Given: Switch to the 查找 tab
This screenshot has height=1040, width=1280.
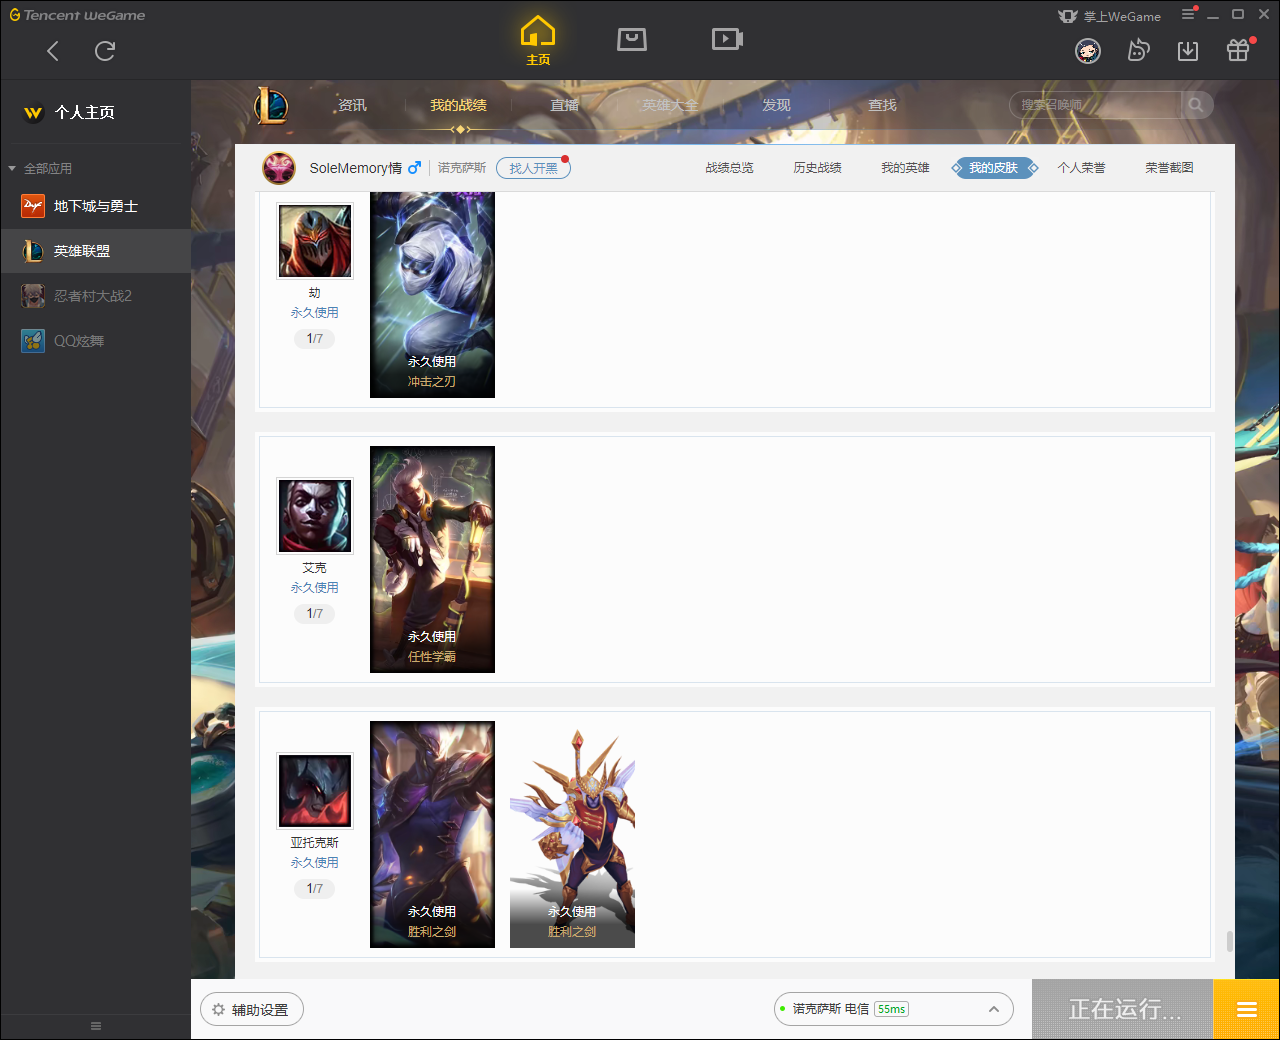Looking at the screenshot, I should (x=882, y=105).
